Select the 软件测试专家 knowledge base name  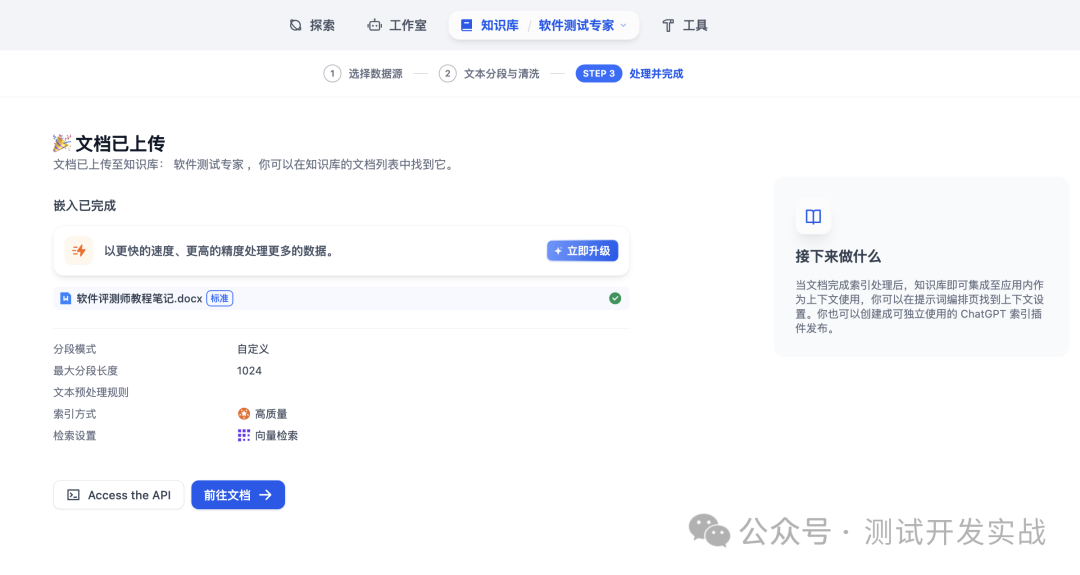click(x=576, y=25)
